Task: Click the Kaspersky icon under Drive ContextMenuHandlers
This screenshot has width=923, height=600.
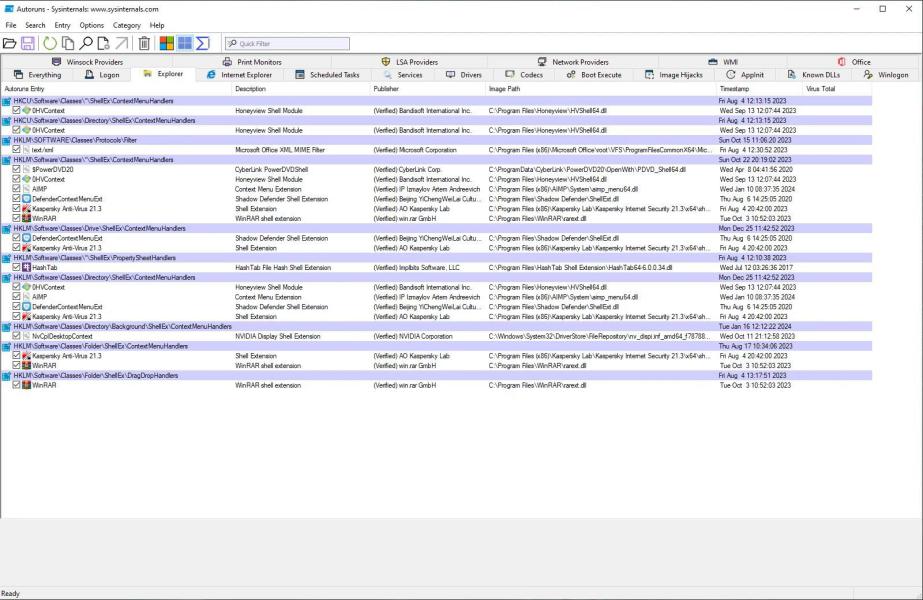Action: (26, 248)
